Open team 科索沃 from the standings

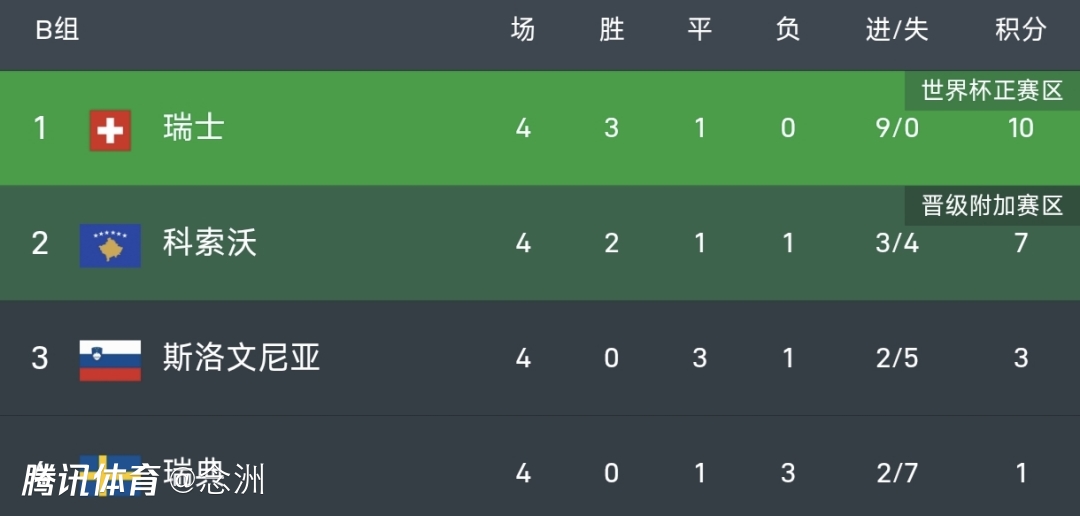click(210, 243)
